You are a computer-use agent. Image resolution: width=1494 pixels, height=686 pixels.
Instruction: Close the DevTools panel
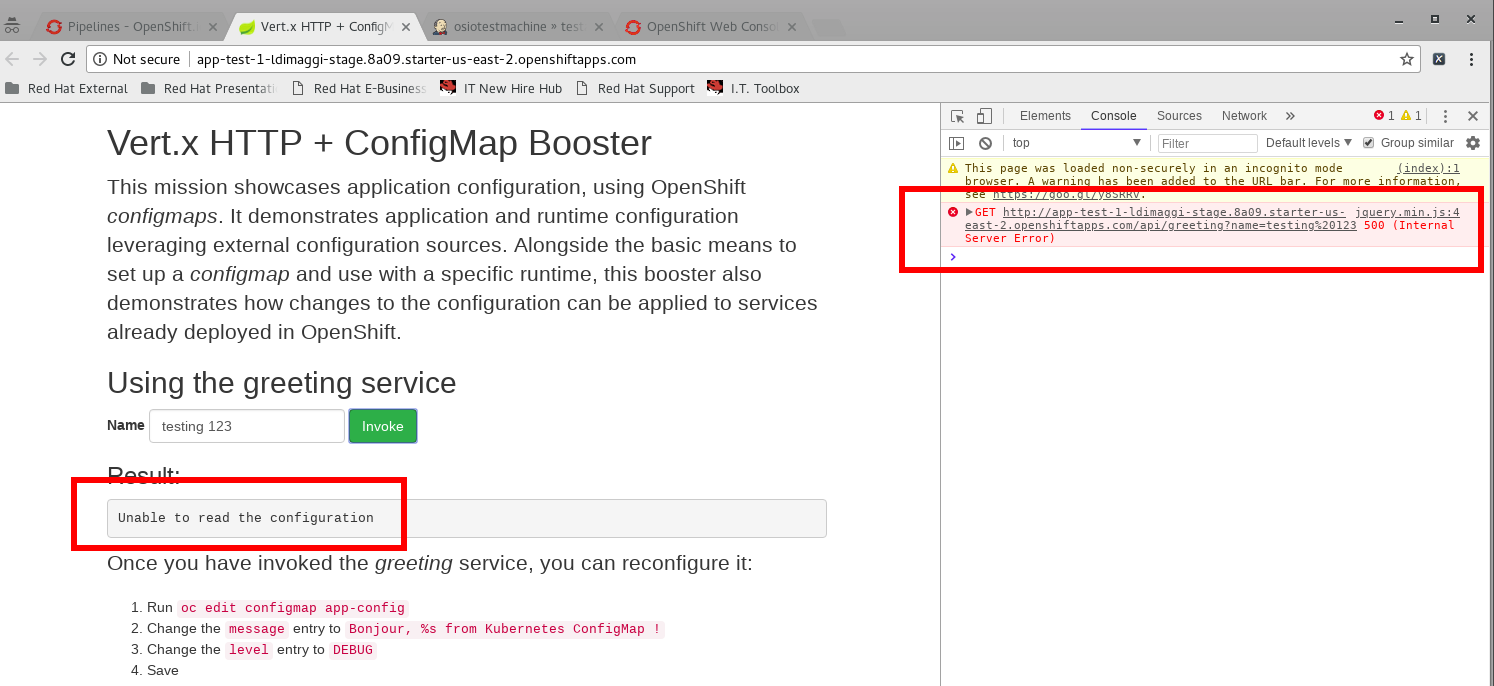click(1473, 116)
